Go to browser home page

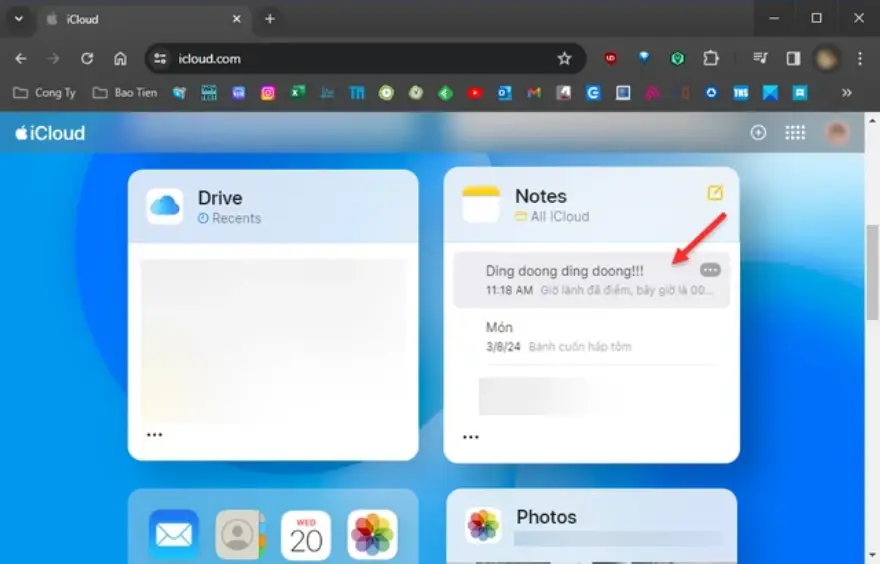pos(120,58)
